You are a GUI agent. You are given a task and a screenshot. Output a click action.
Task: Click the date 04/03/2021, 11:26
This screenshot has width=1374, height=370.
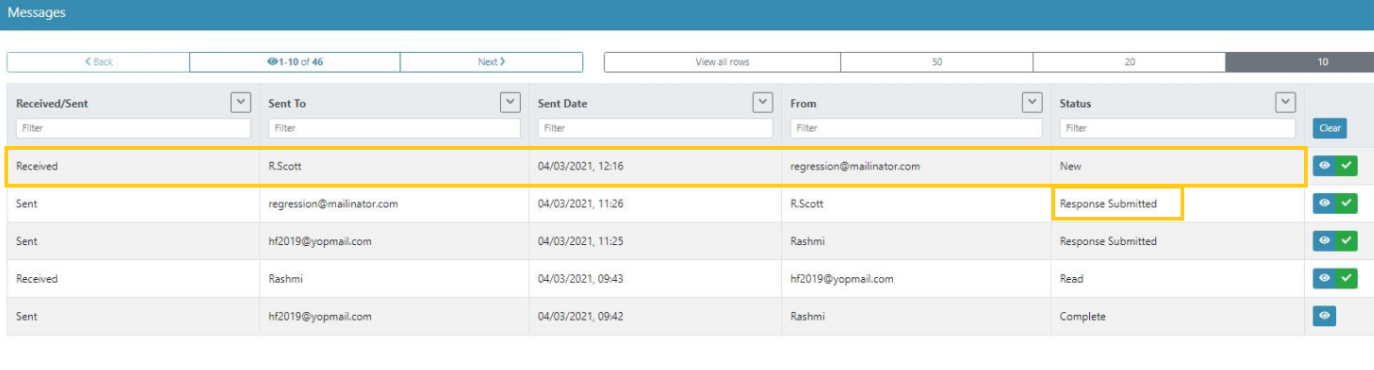[580, 203]
